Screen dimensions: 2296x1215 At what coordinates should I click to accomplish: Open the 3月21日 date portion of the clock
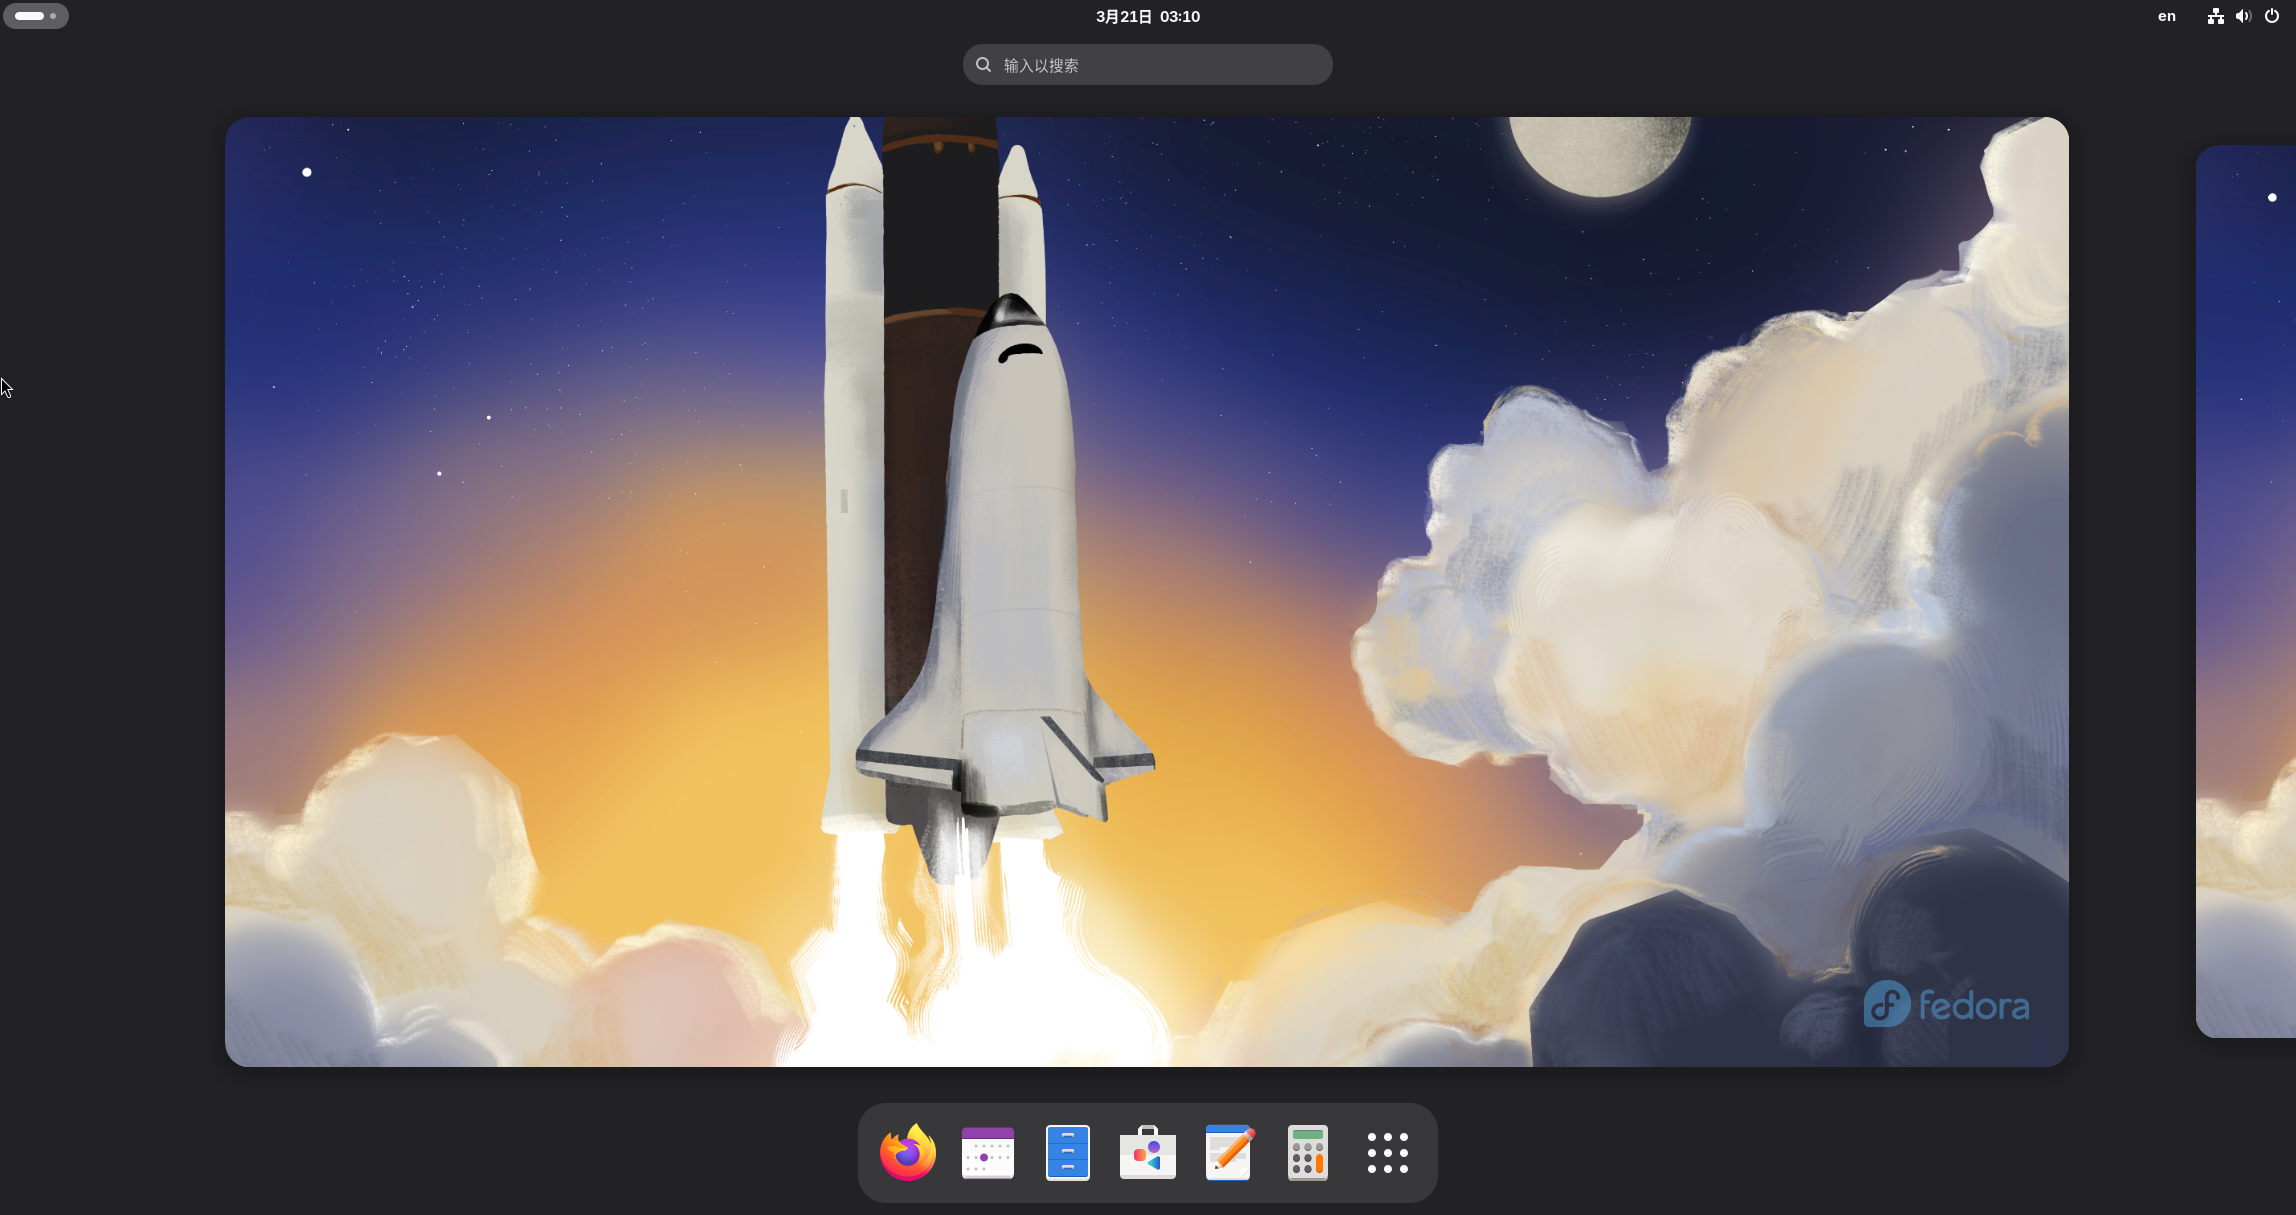click(x=1123, y=16)
